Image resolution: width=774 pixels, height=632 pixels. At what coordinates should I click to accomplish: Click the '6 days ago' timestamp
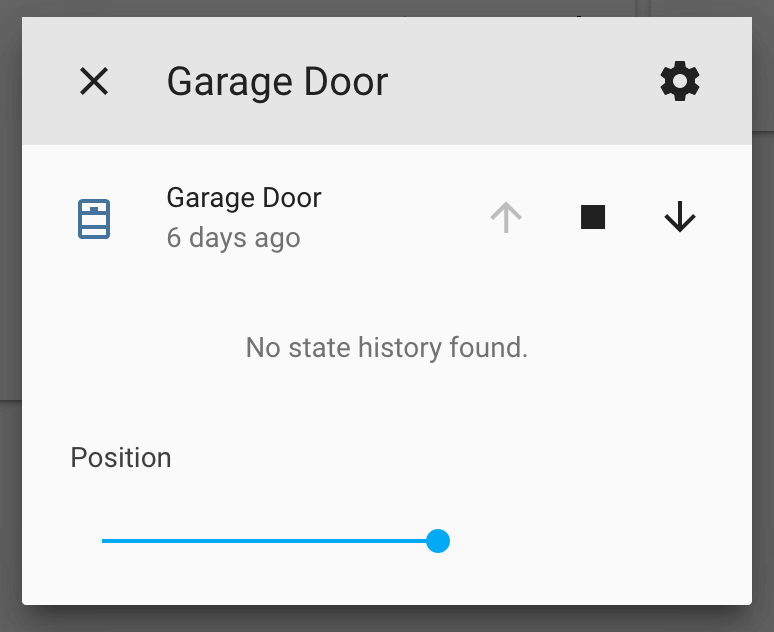point(233,238)
